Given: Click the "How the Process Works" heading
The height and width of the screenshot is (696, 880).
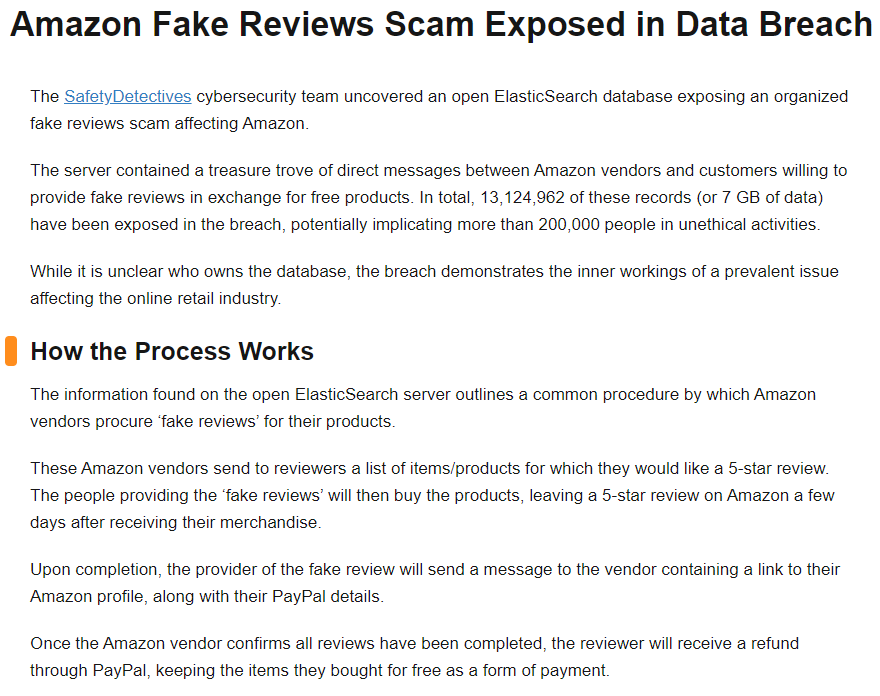Looking at the screenshot, I should click(x=172, y=351).
